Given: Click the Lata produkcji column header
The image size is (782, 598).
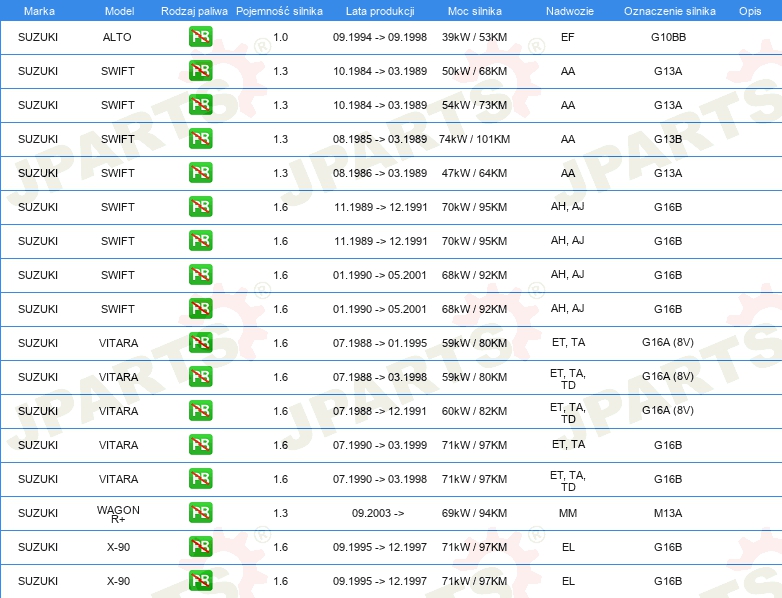Looking at the screenshot, I should pyautogui.click(x=380, y=11).
